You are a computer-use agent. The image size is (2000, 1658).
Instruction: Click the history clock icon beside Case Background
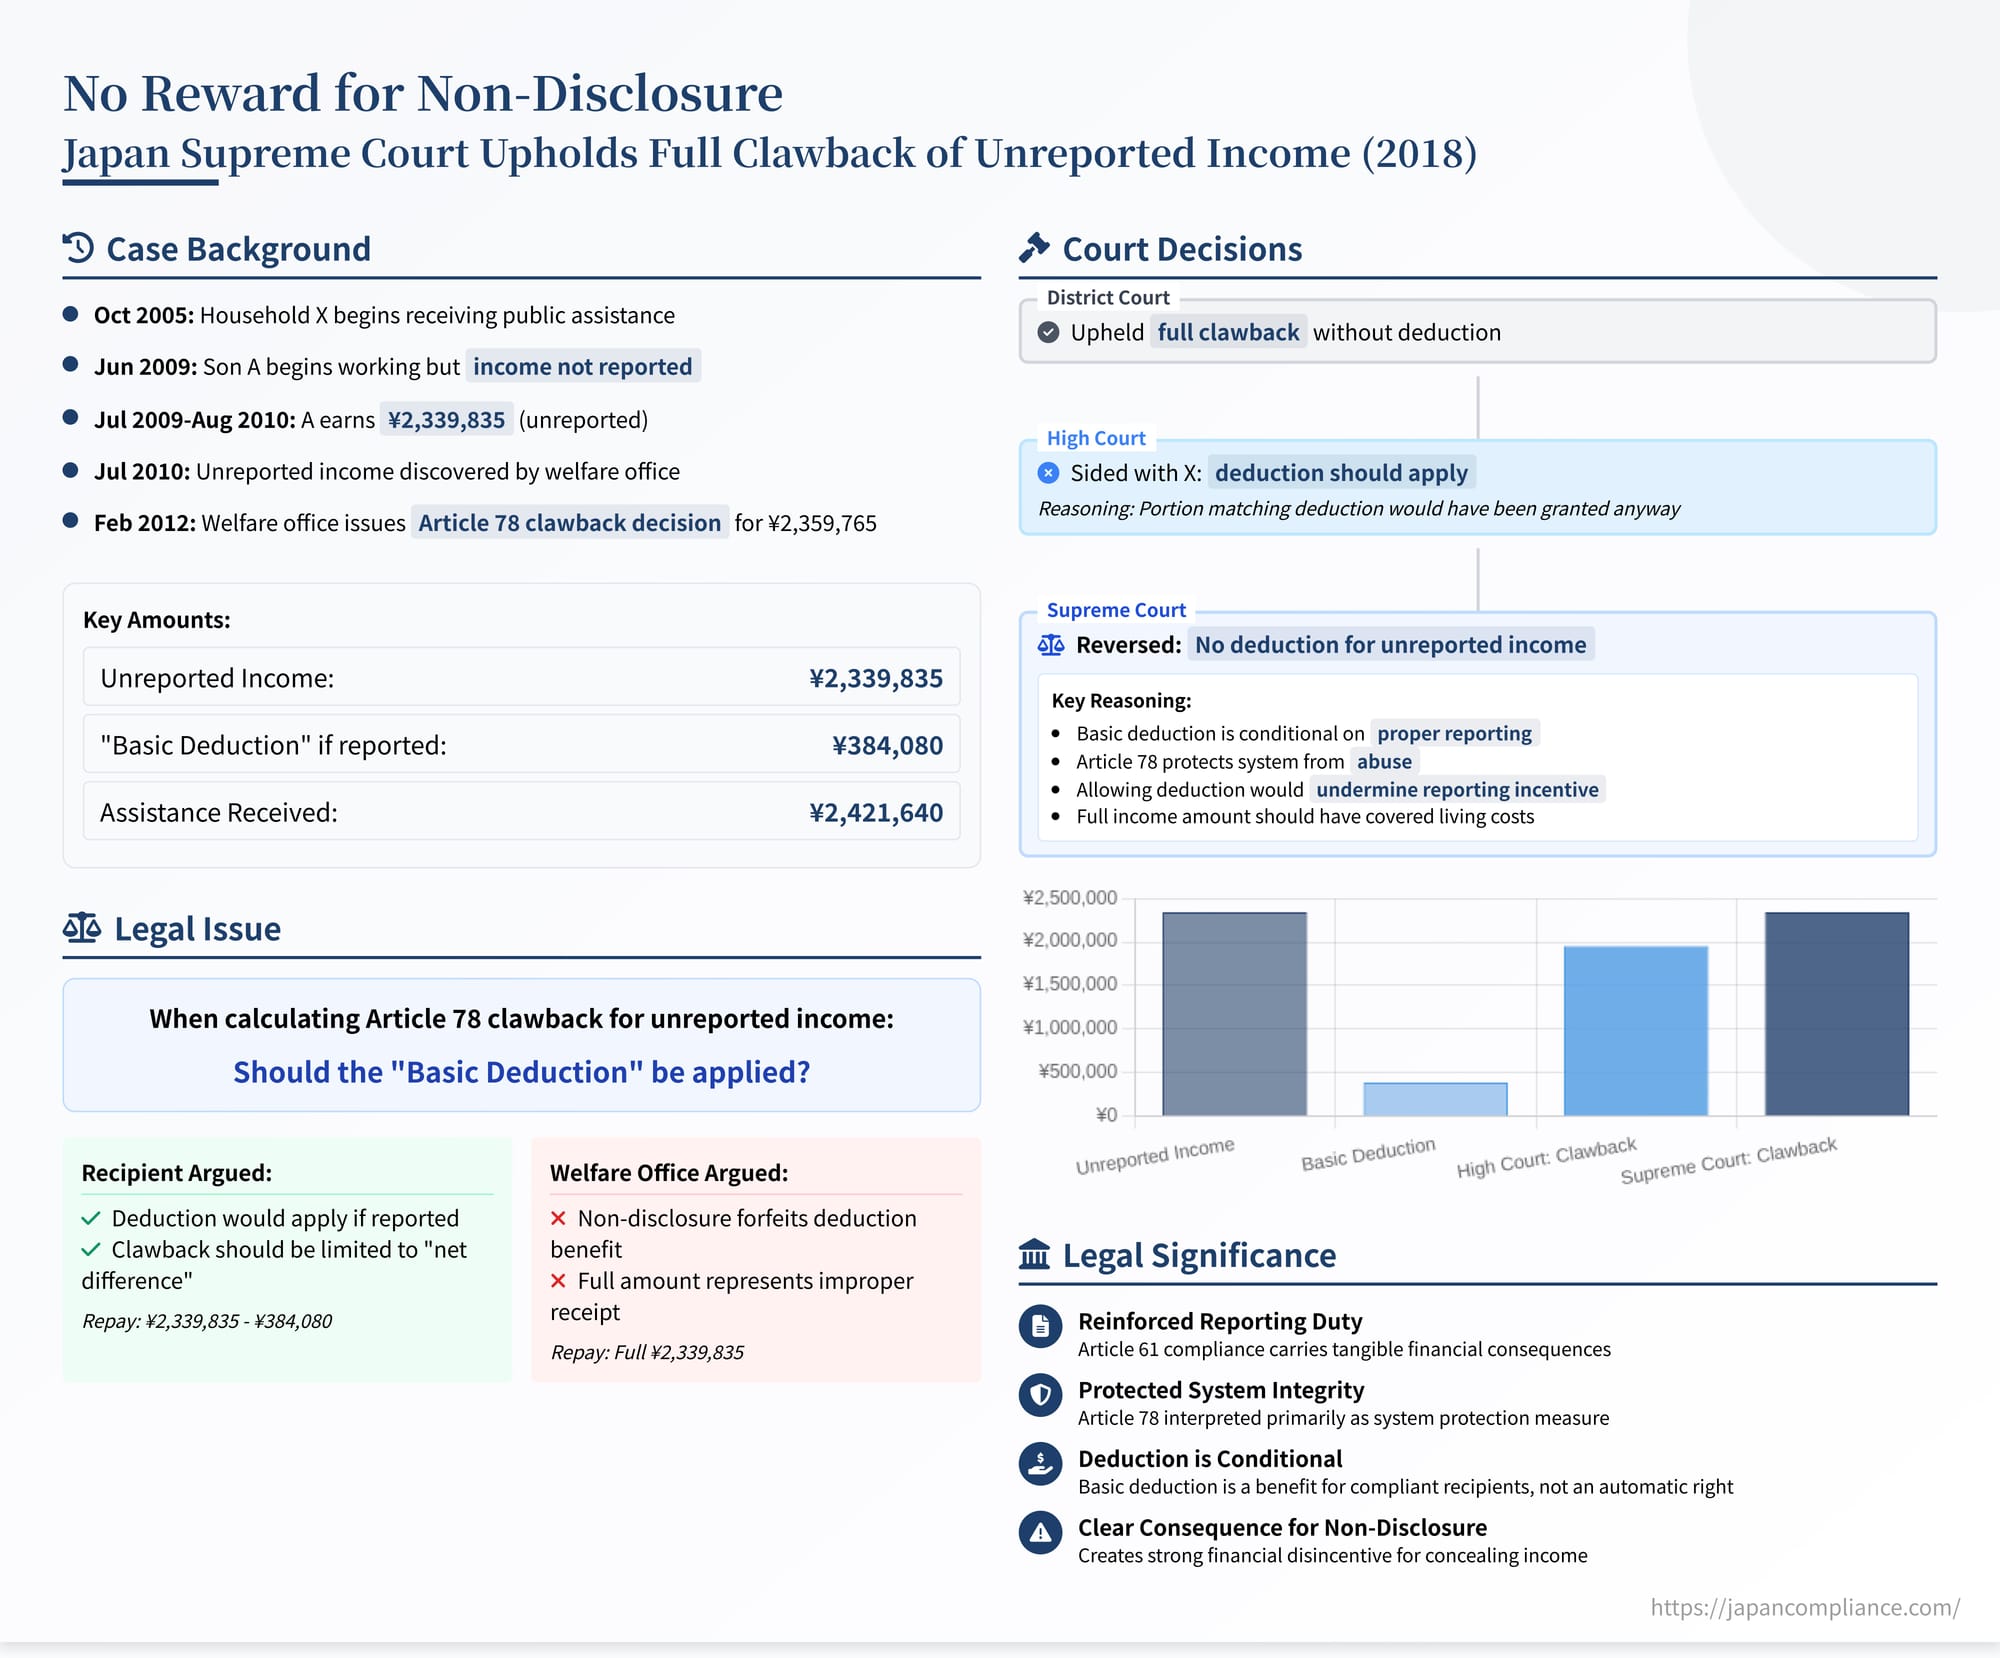[78, 248]
